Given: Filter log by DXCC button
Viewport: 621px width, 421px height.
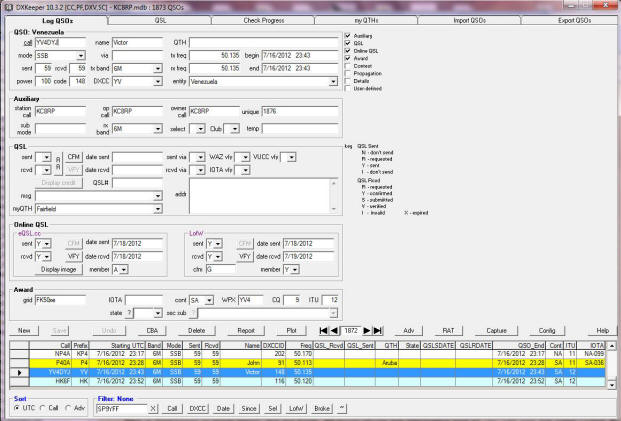Looking at the screenshot, I should tap(198, 408).
